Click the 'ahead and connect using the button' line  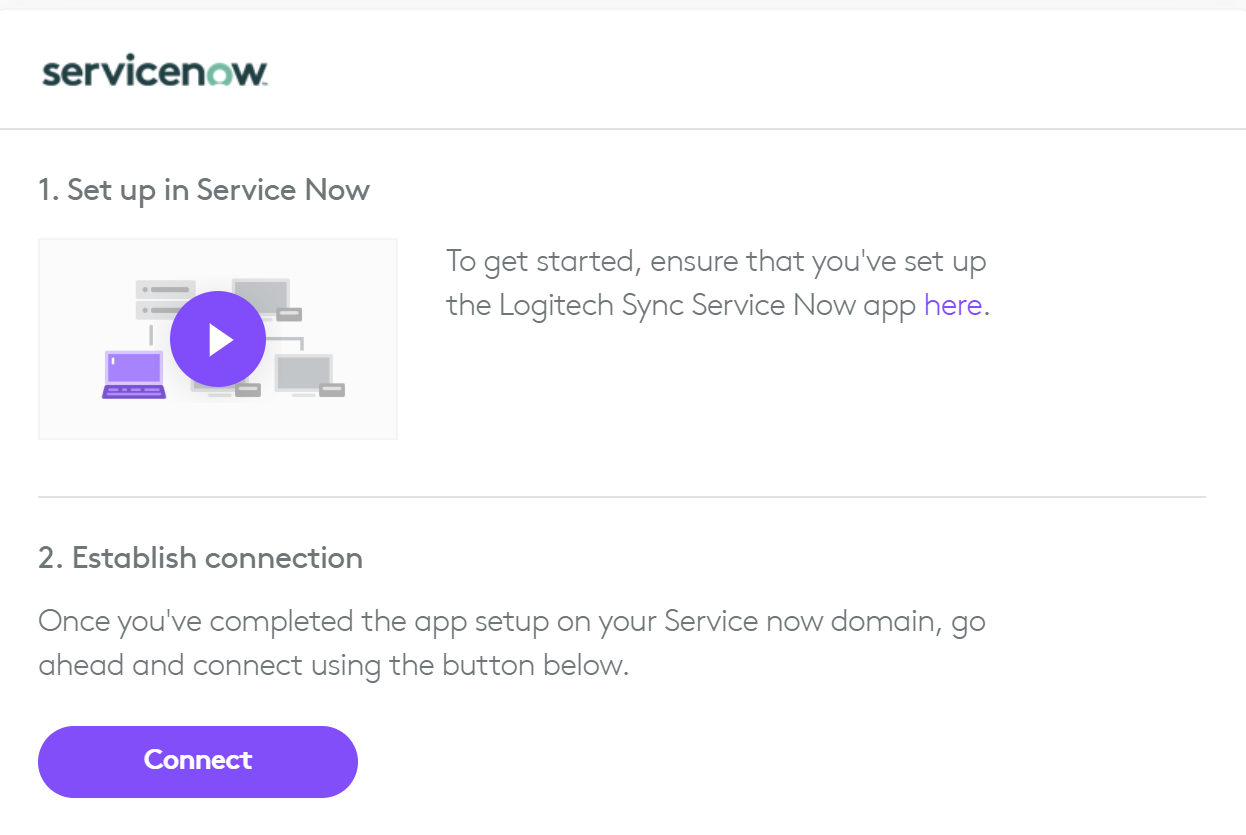click(x=333, y=665)
